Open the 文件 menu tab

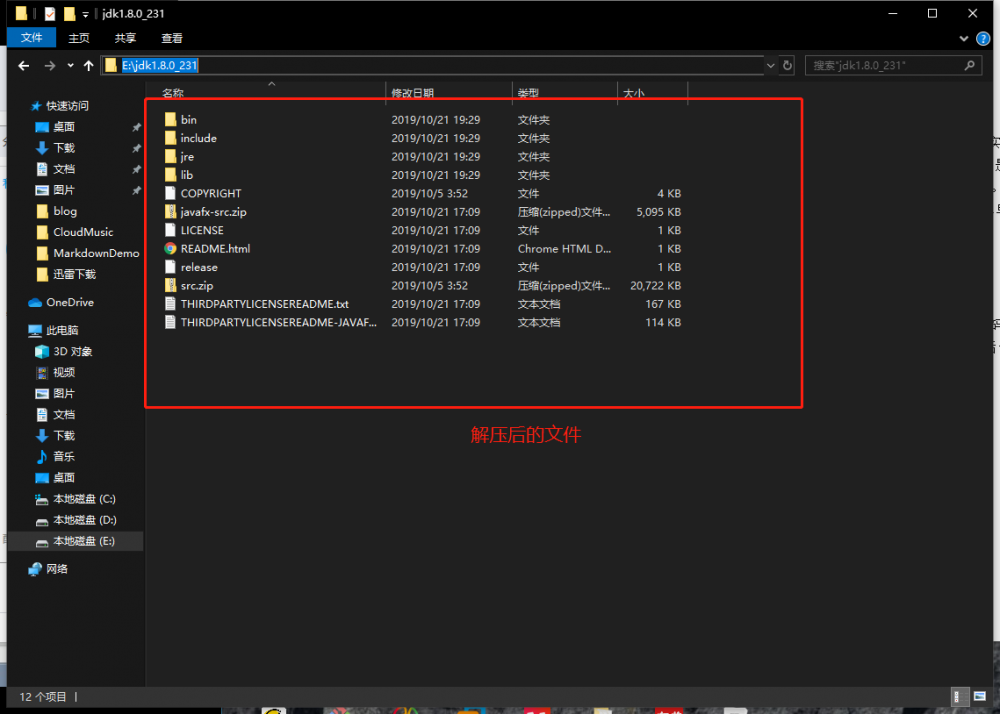coord(31,38)
